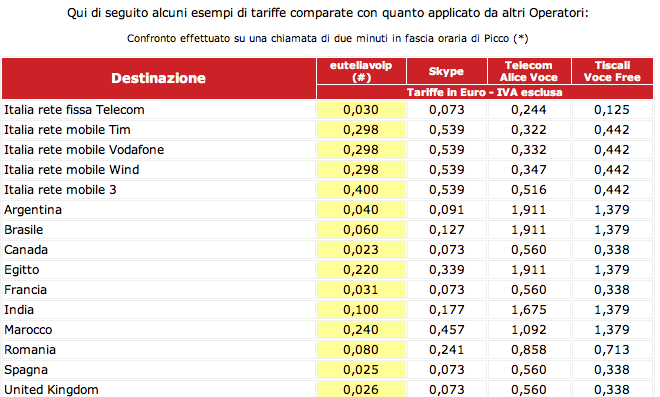
Task: Click the Tiscali Voce Free column header
Action: coord(612,71)
